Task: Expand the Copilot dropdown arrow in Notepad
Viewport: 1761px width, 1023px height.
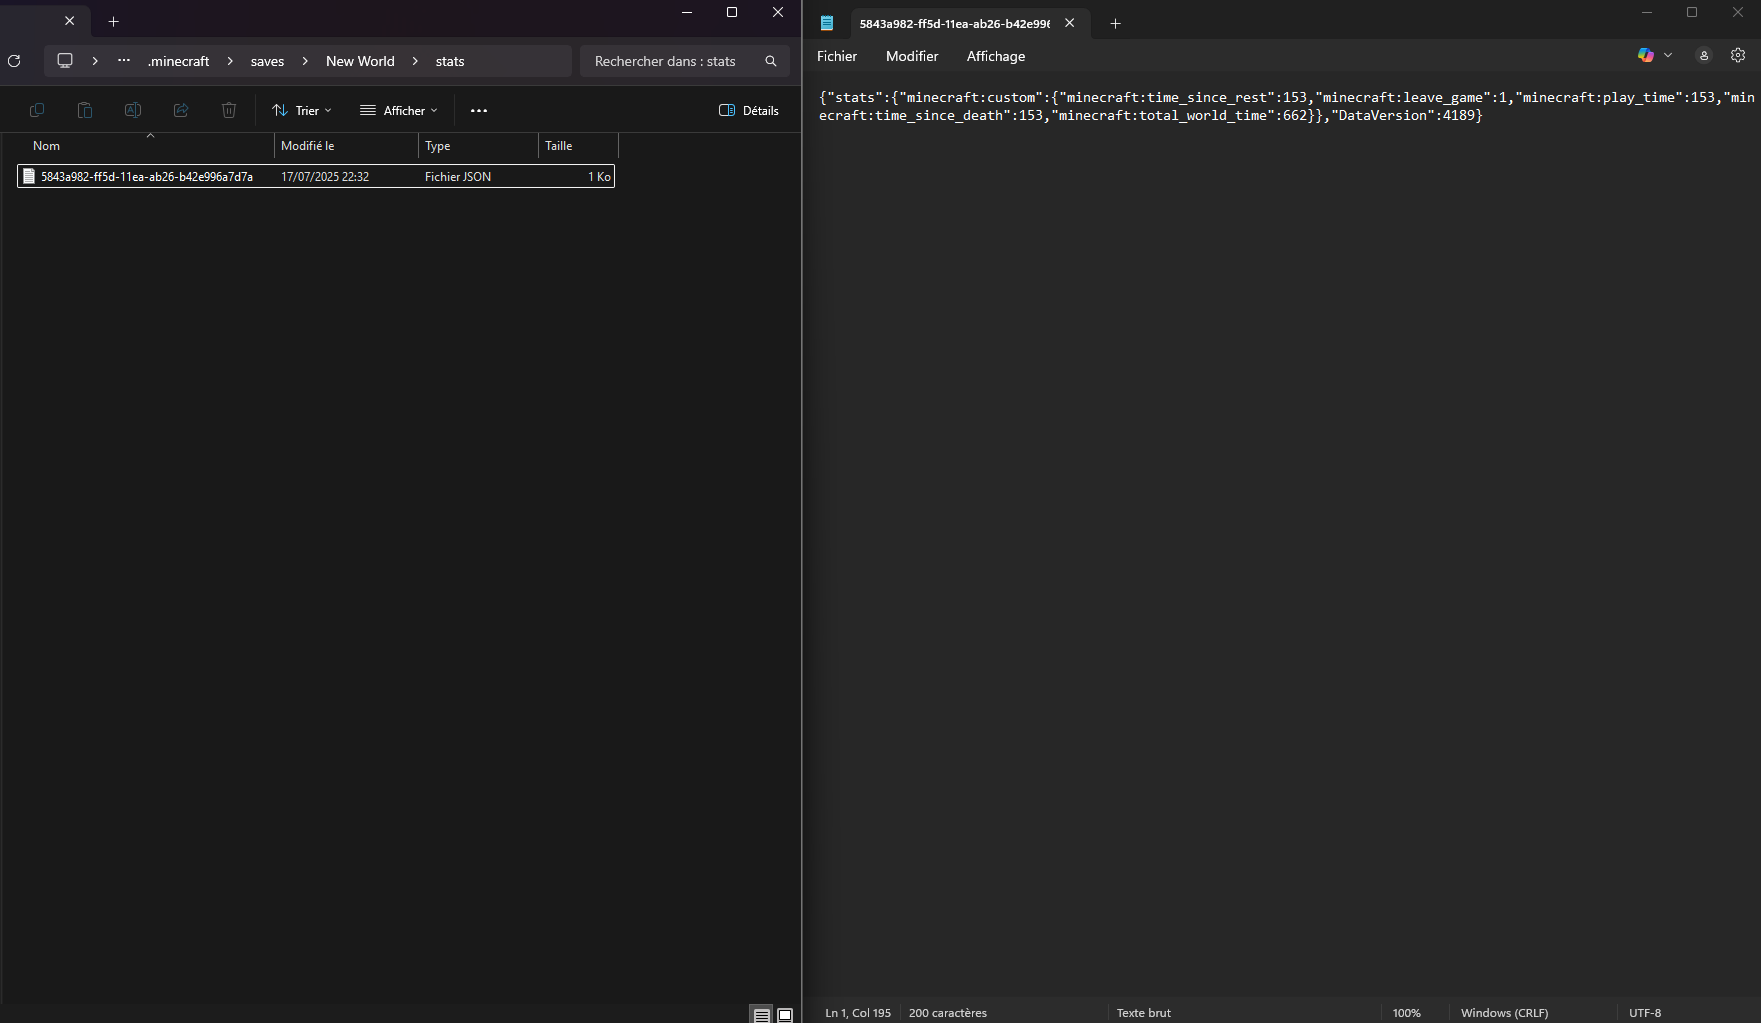Action: pos(1668,55)
